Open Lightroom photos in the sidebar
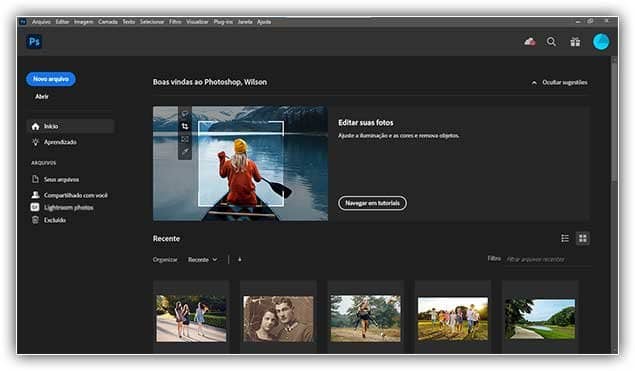Screen dimensions: 635x371 coord(68,208)
